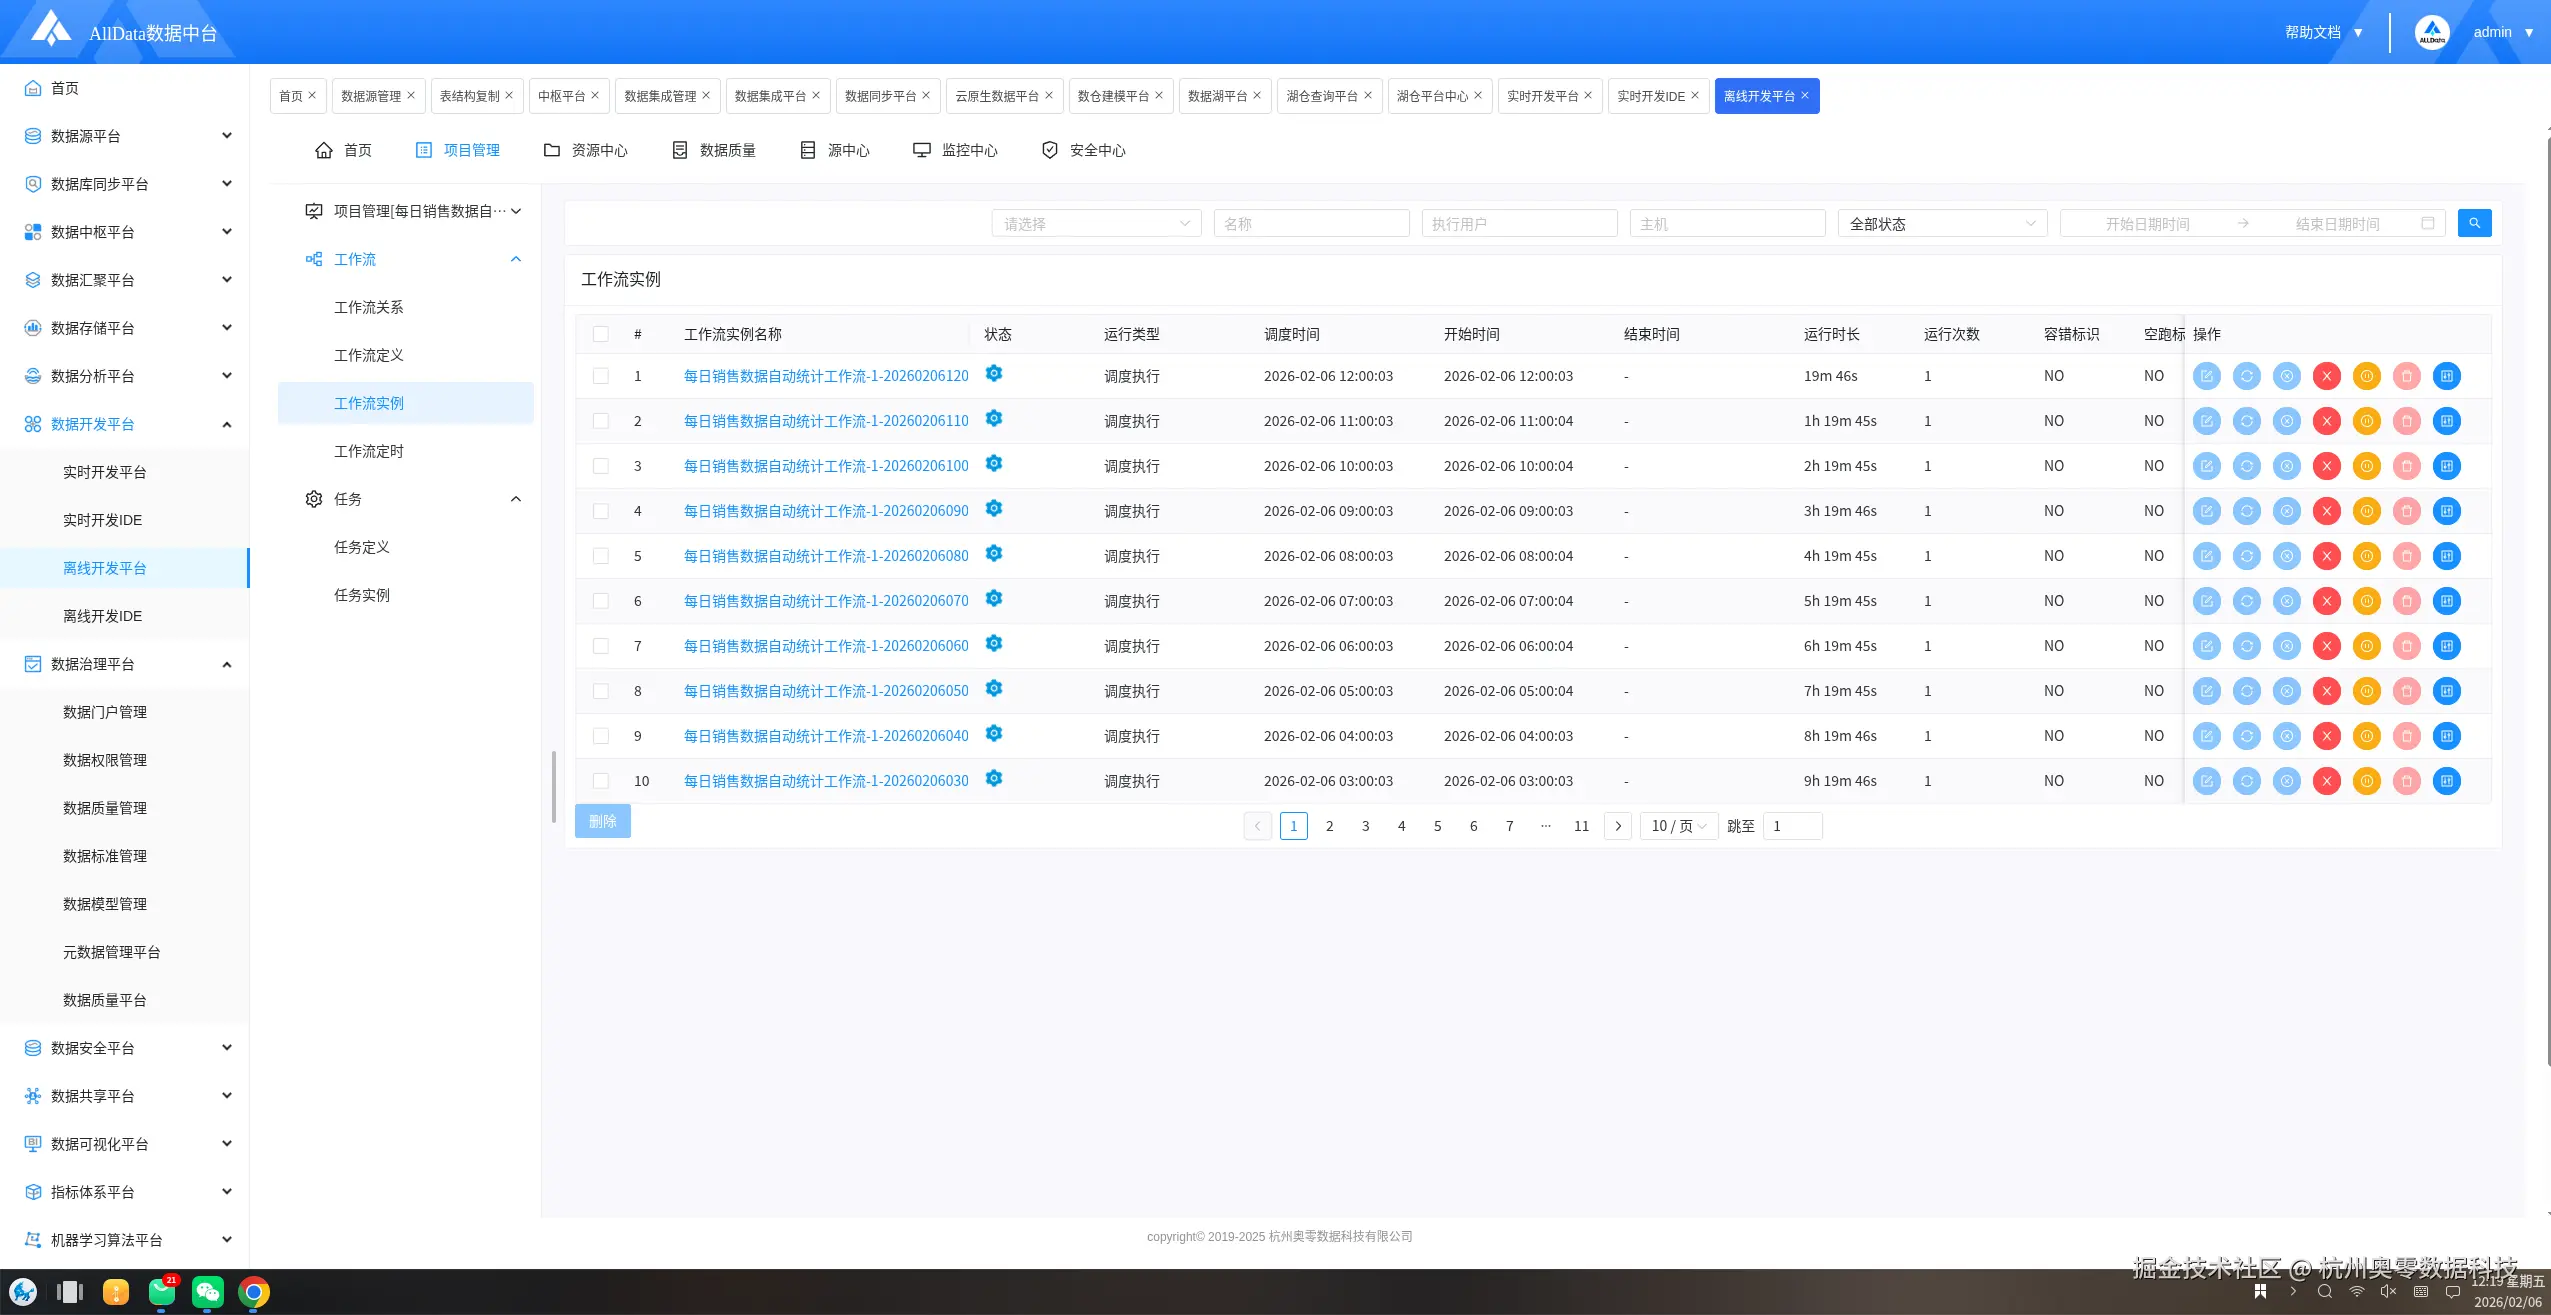Image resolution: width=2551 pixels, height=1315 pixels.
Task: Open the 10/页 page size dropdown
Action: point(1678,826)
